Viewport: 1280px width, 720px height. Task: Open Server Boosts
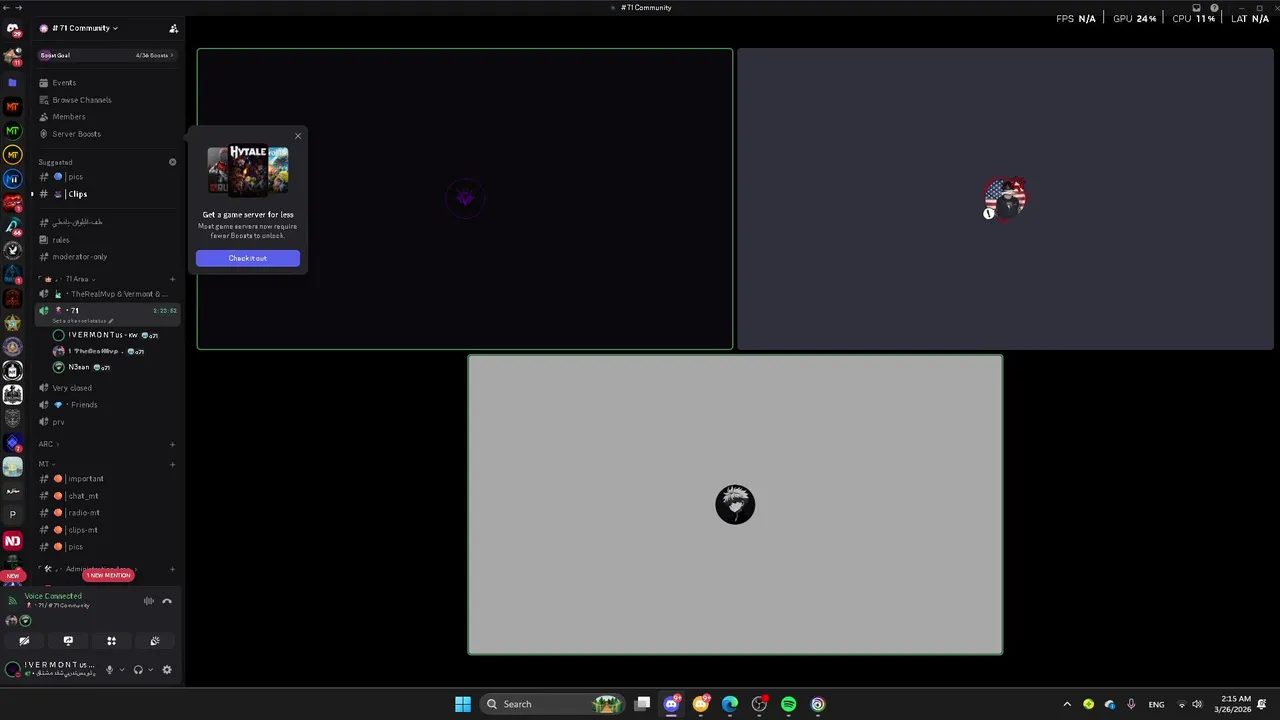107,134
